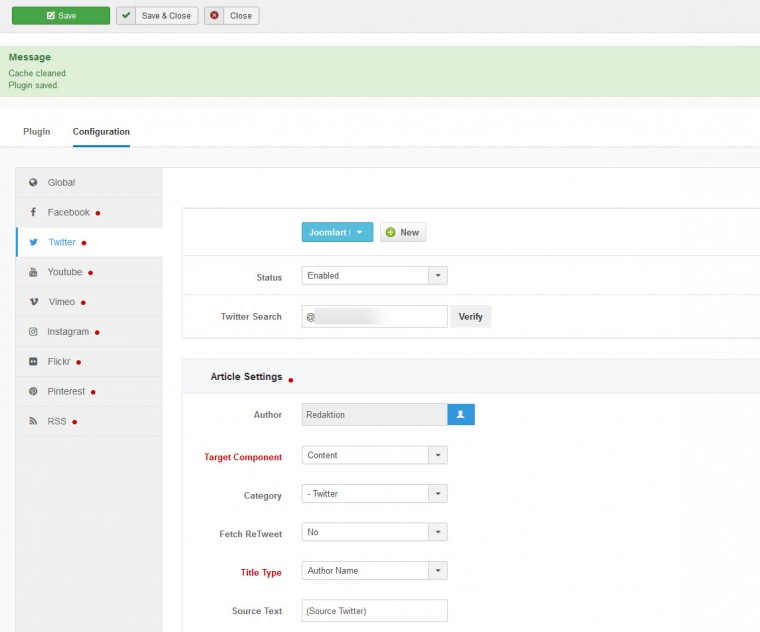The height and width of the screenshot is (632, 760).
Task: Click the Pinterest icon in sidebar
Action: tap(33, 392)
